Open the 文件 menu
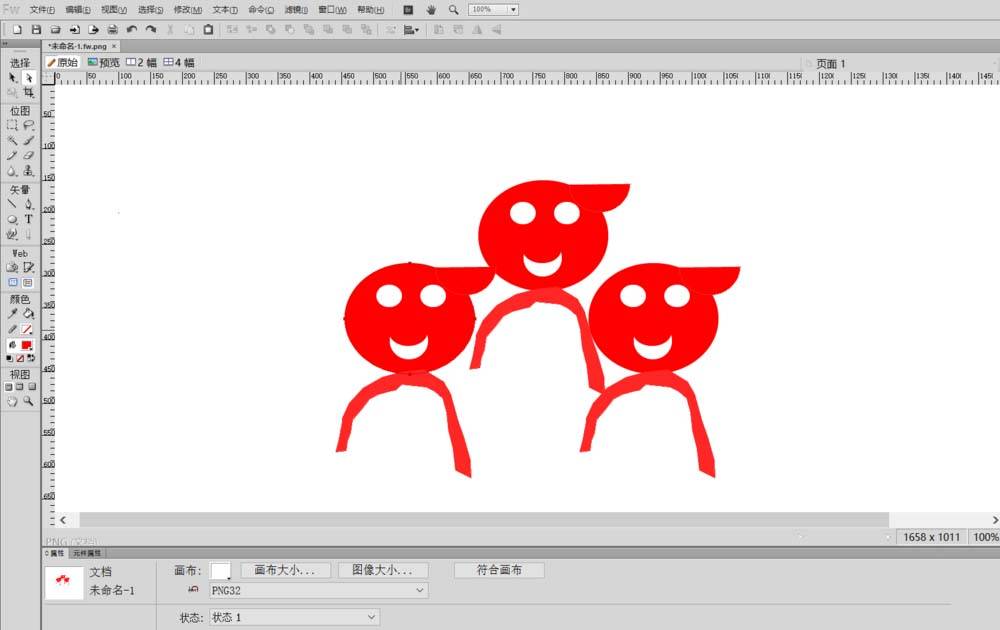 pyautogui.click(x=43, y=9)
